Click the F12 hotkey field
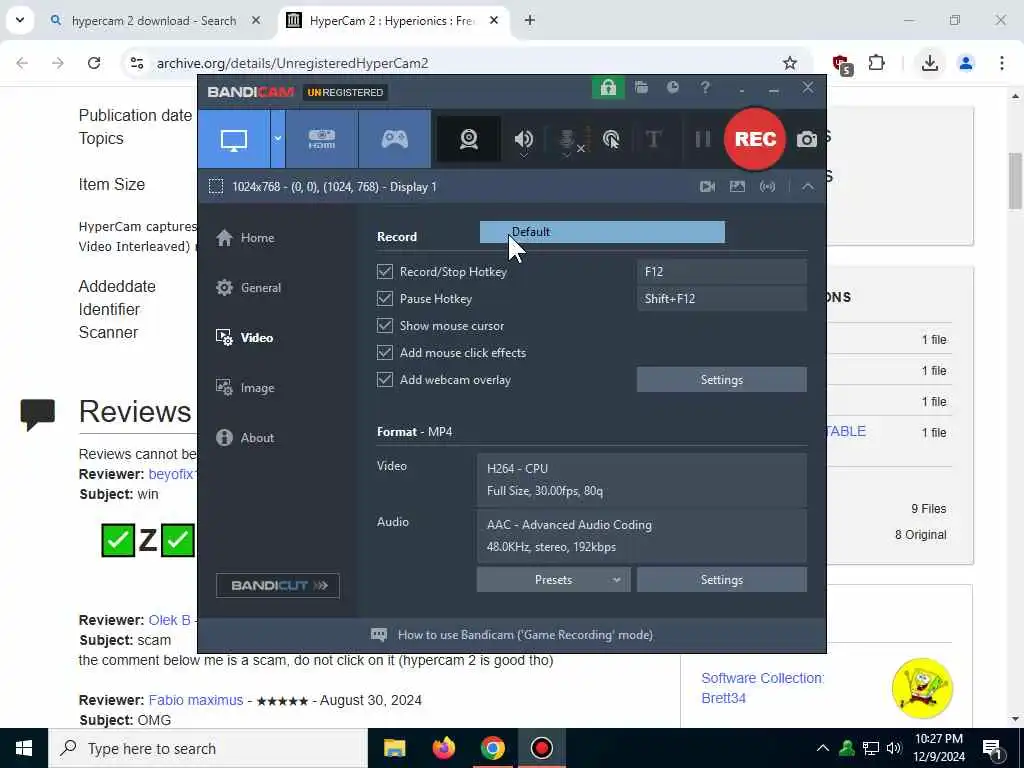This screenshot has height=768, width=1024. point(722,272)
